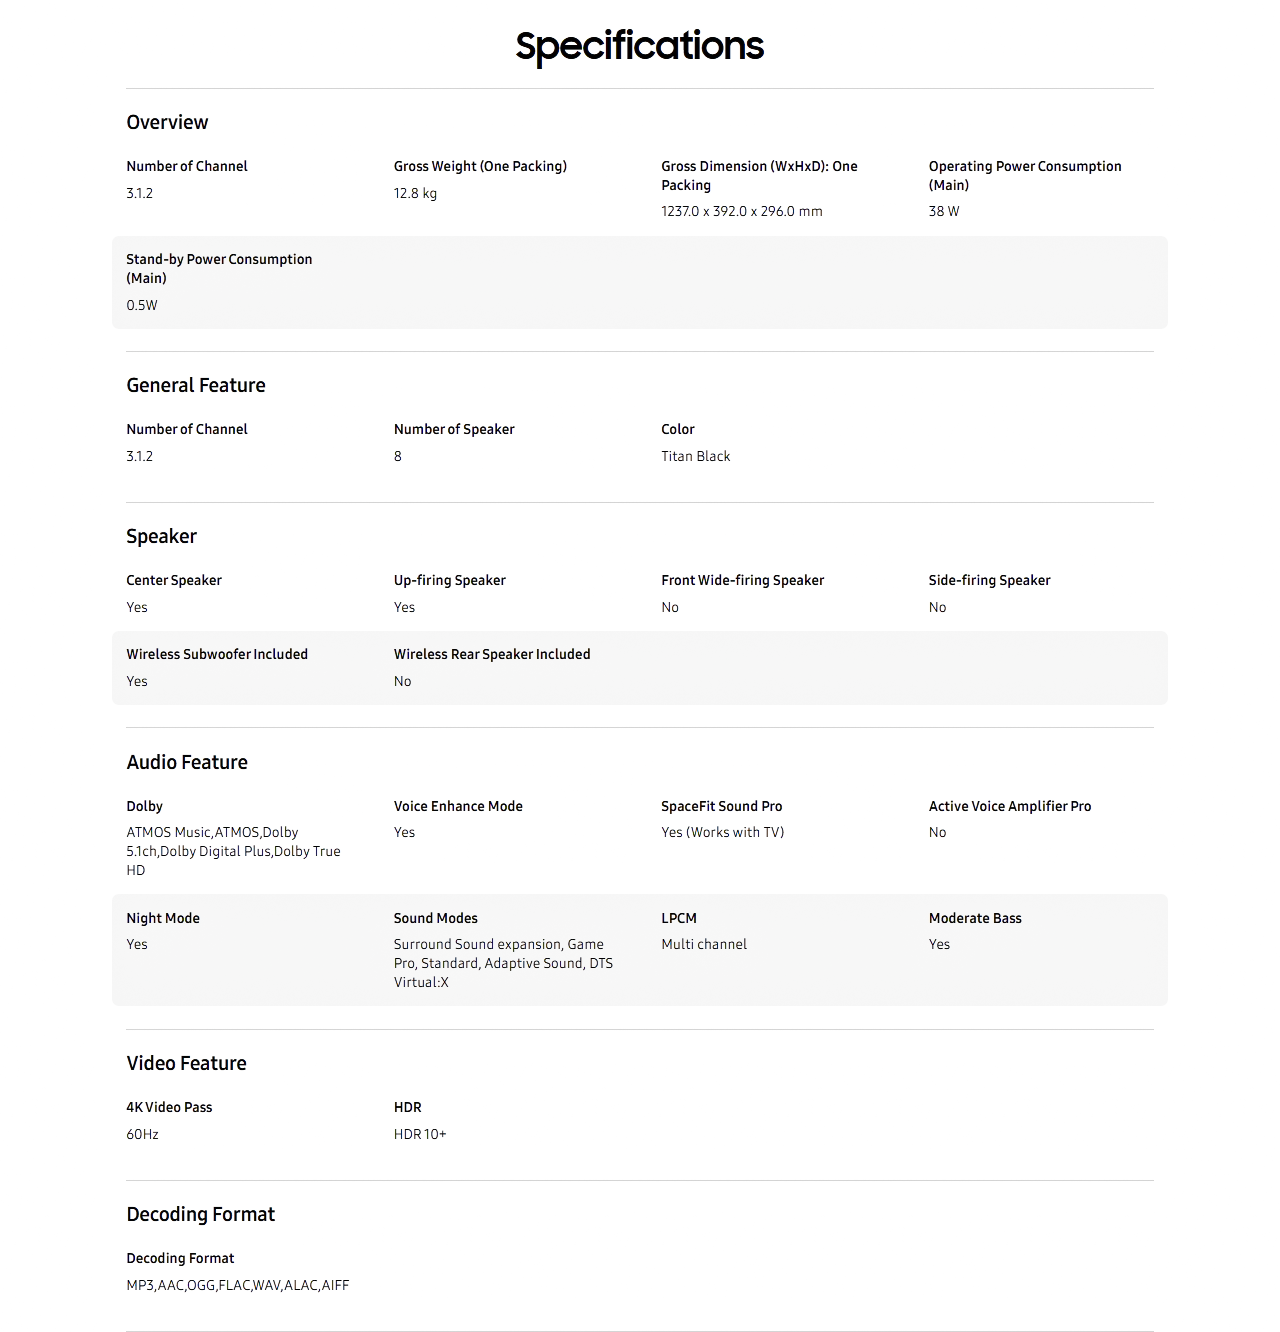Image resolution: width=1280 pixels, height=1332 pixels.
Task: Click the Operating Power Consumption (Main) label
Action: 1024,175
